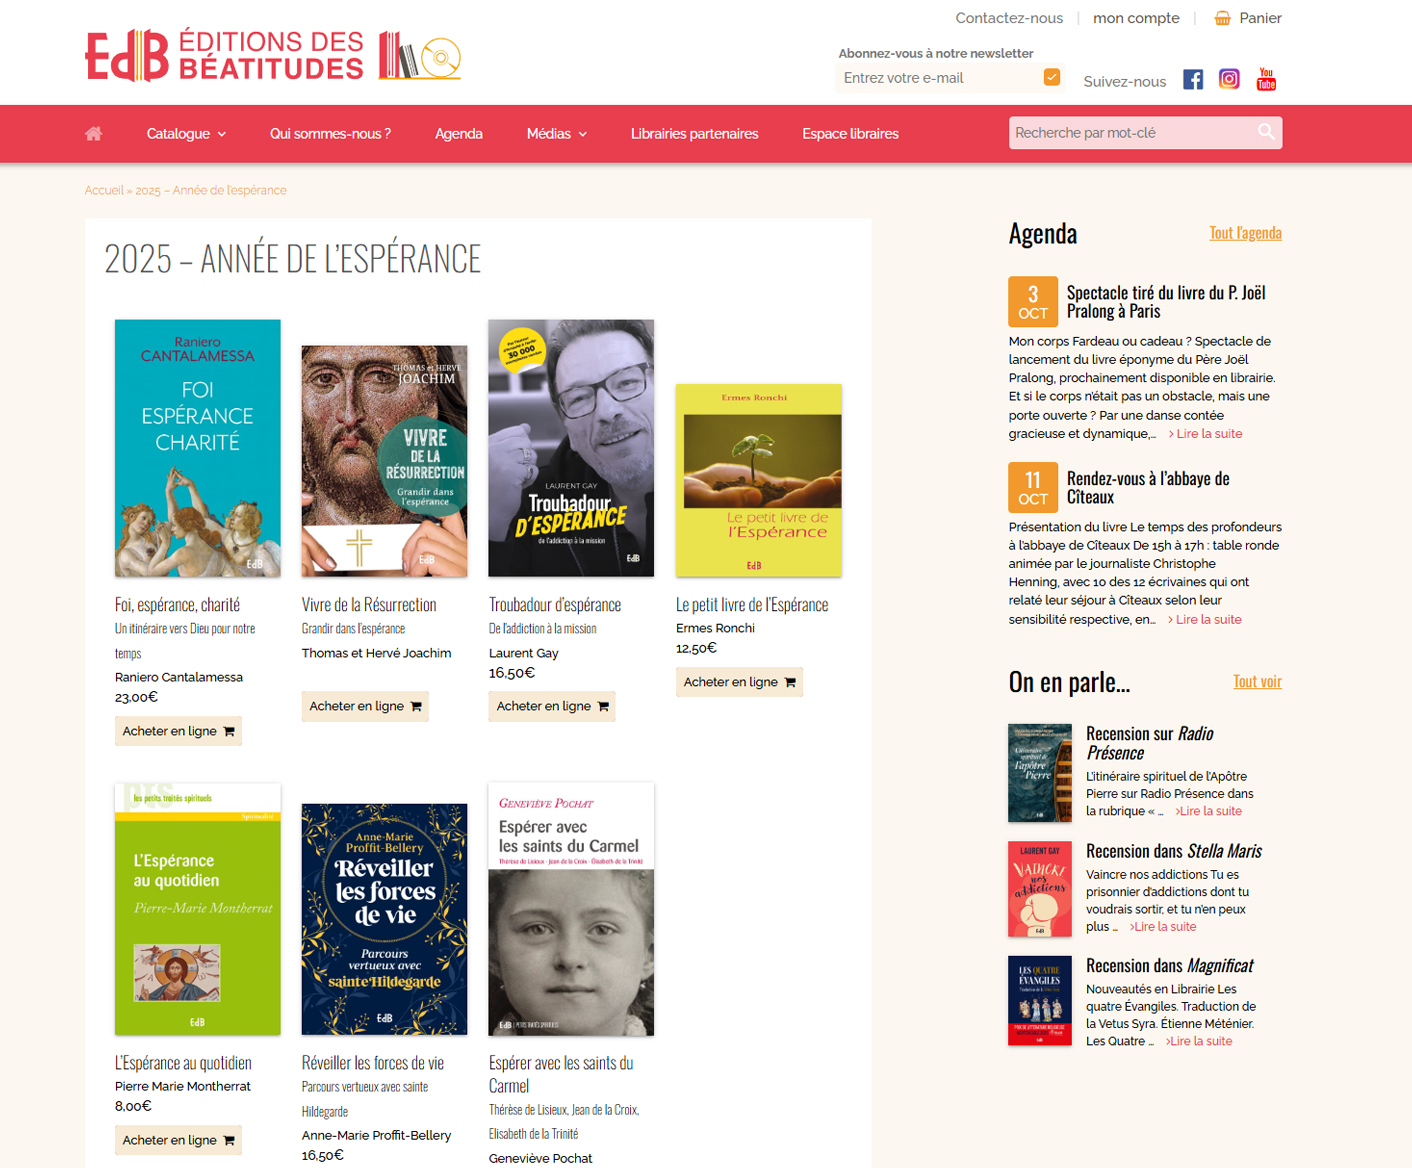Submit newsletter with orange check button
Screen dimensions: 1412x1168
(x=1052, y=77)
